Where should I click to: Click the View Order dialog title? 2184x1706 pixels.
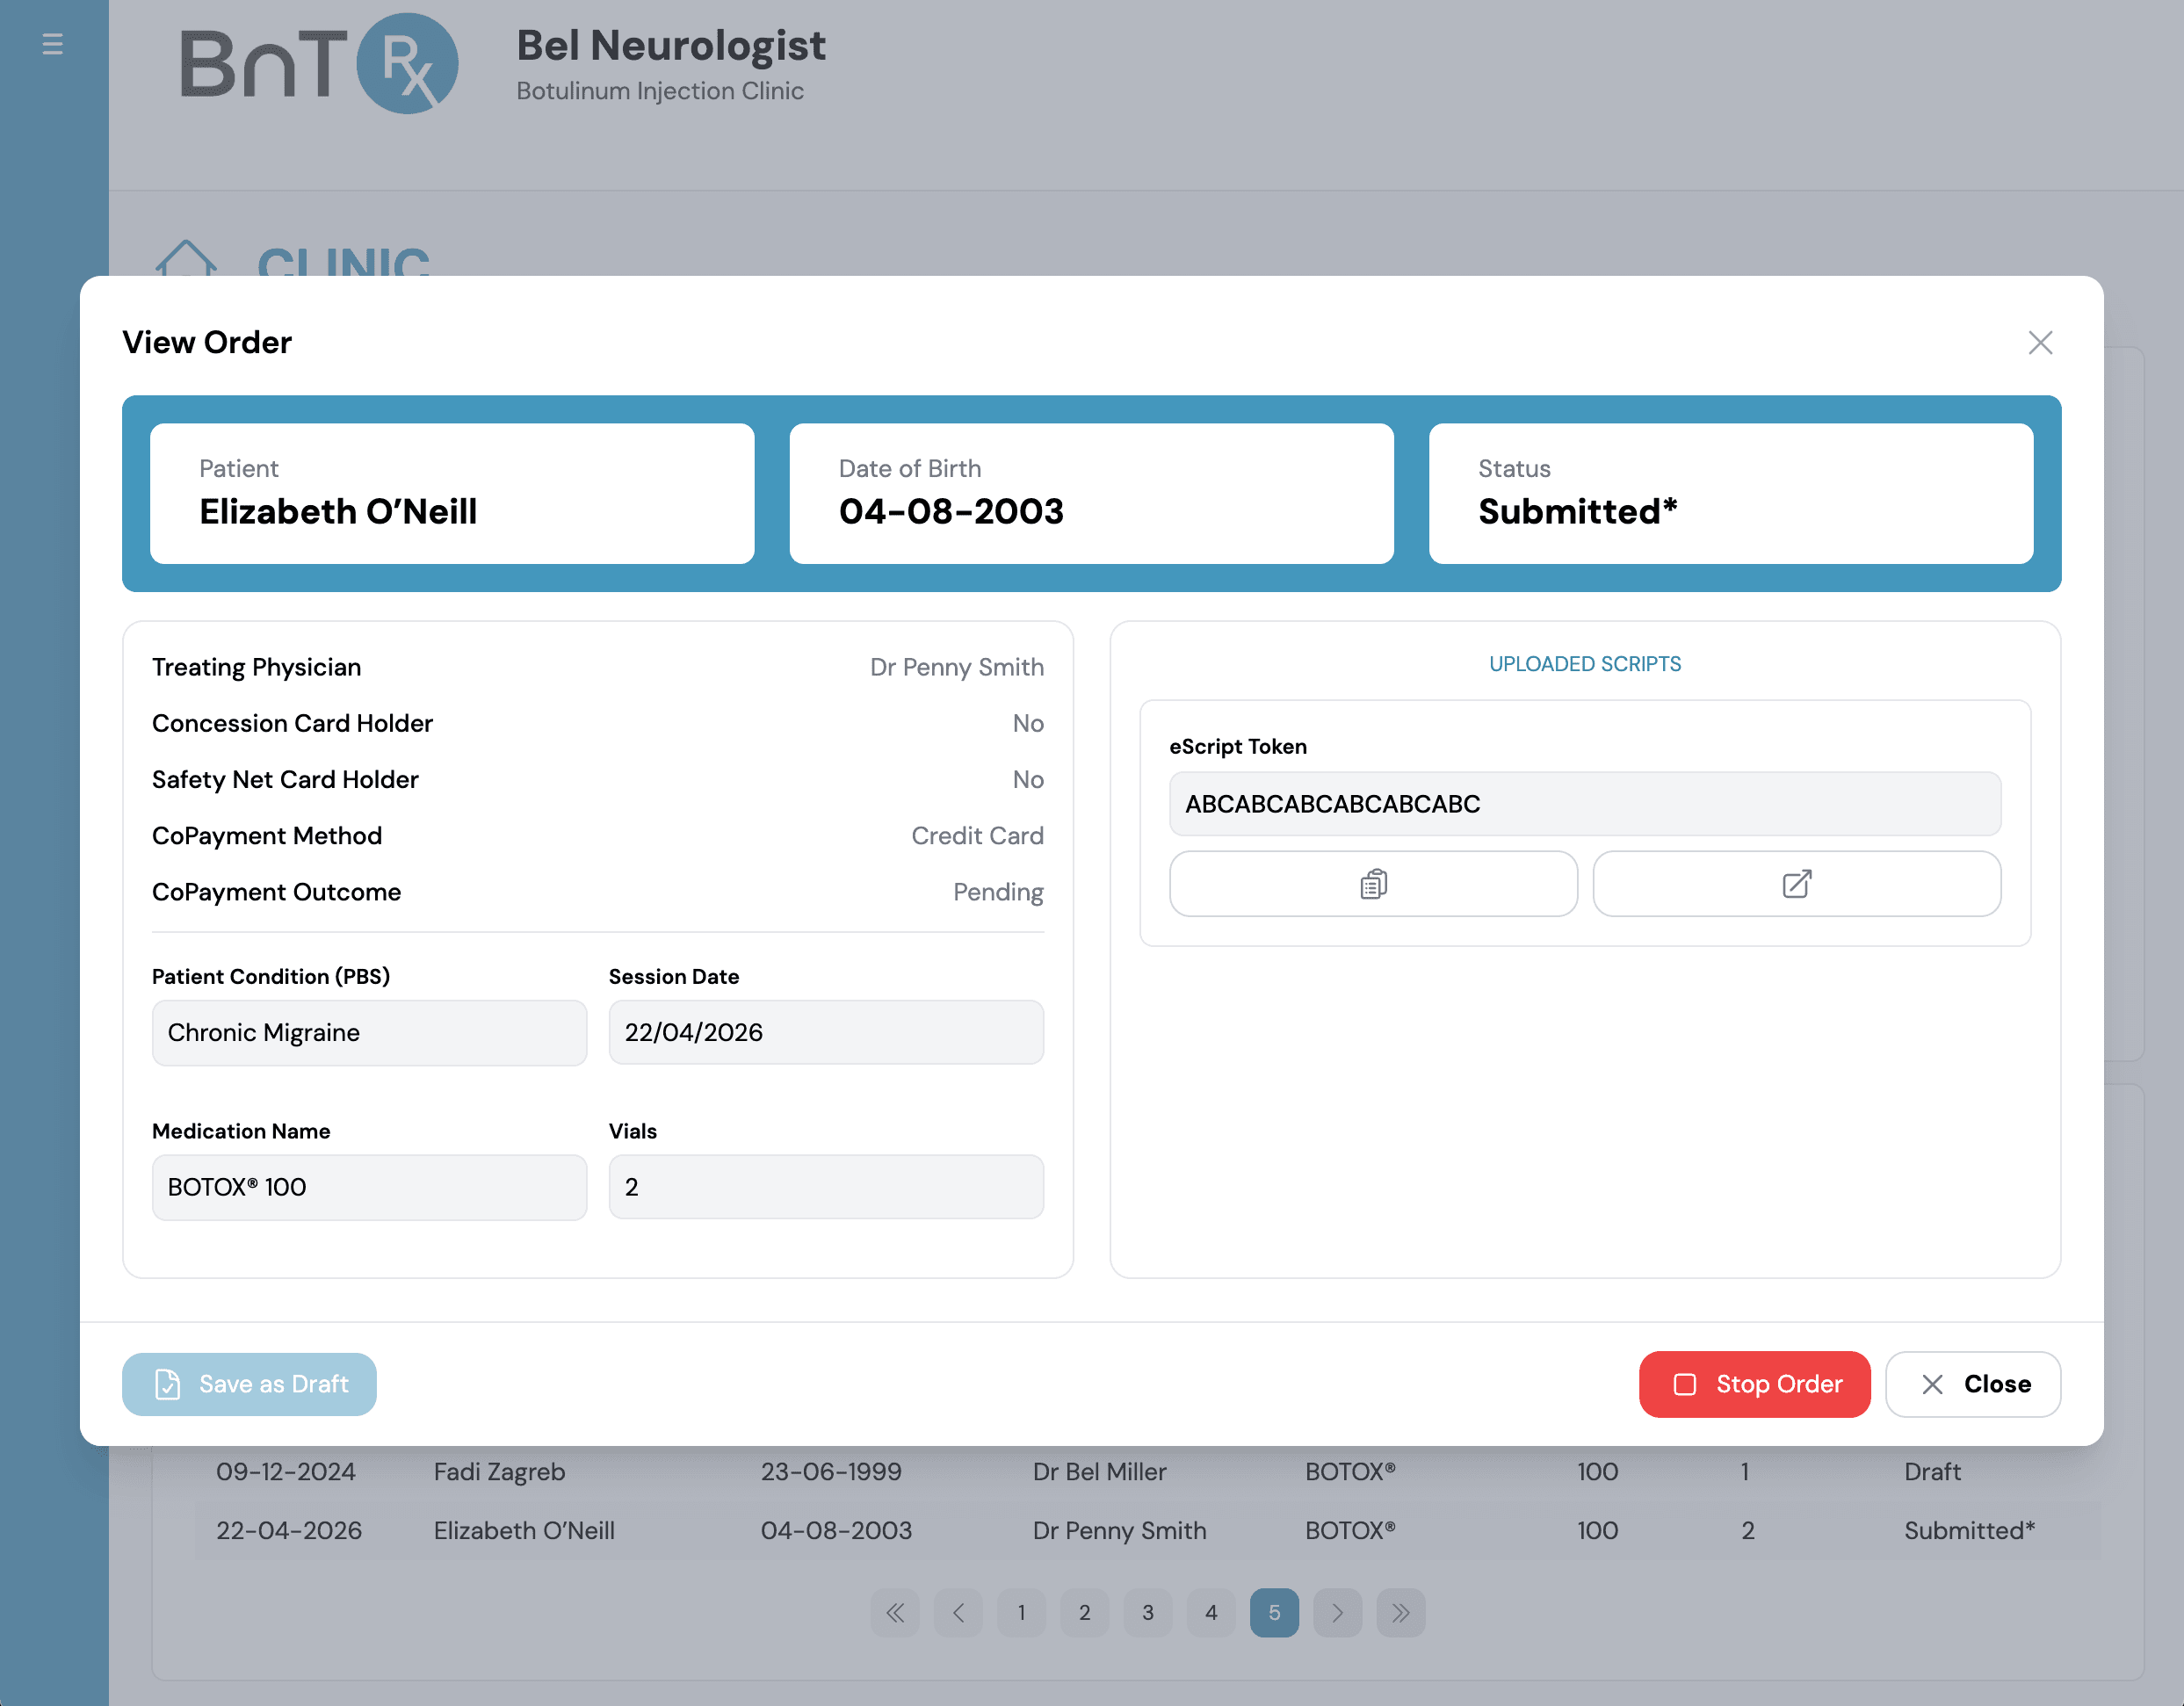point(207,342)
